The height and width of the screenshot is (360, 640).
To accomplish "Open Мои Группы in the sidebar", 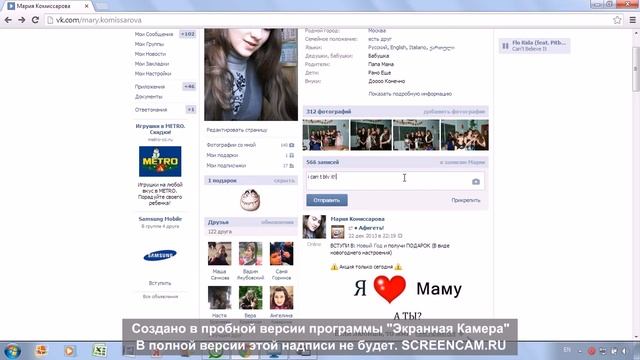I will coord(149,44).
